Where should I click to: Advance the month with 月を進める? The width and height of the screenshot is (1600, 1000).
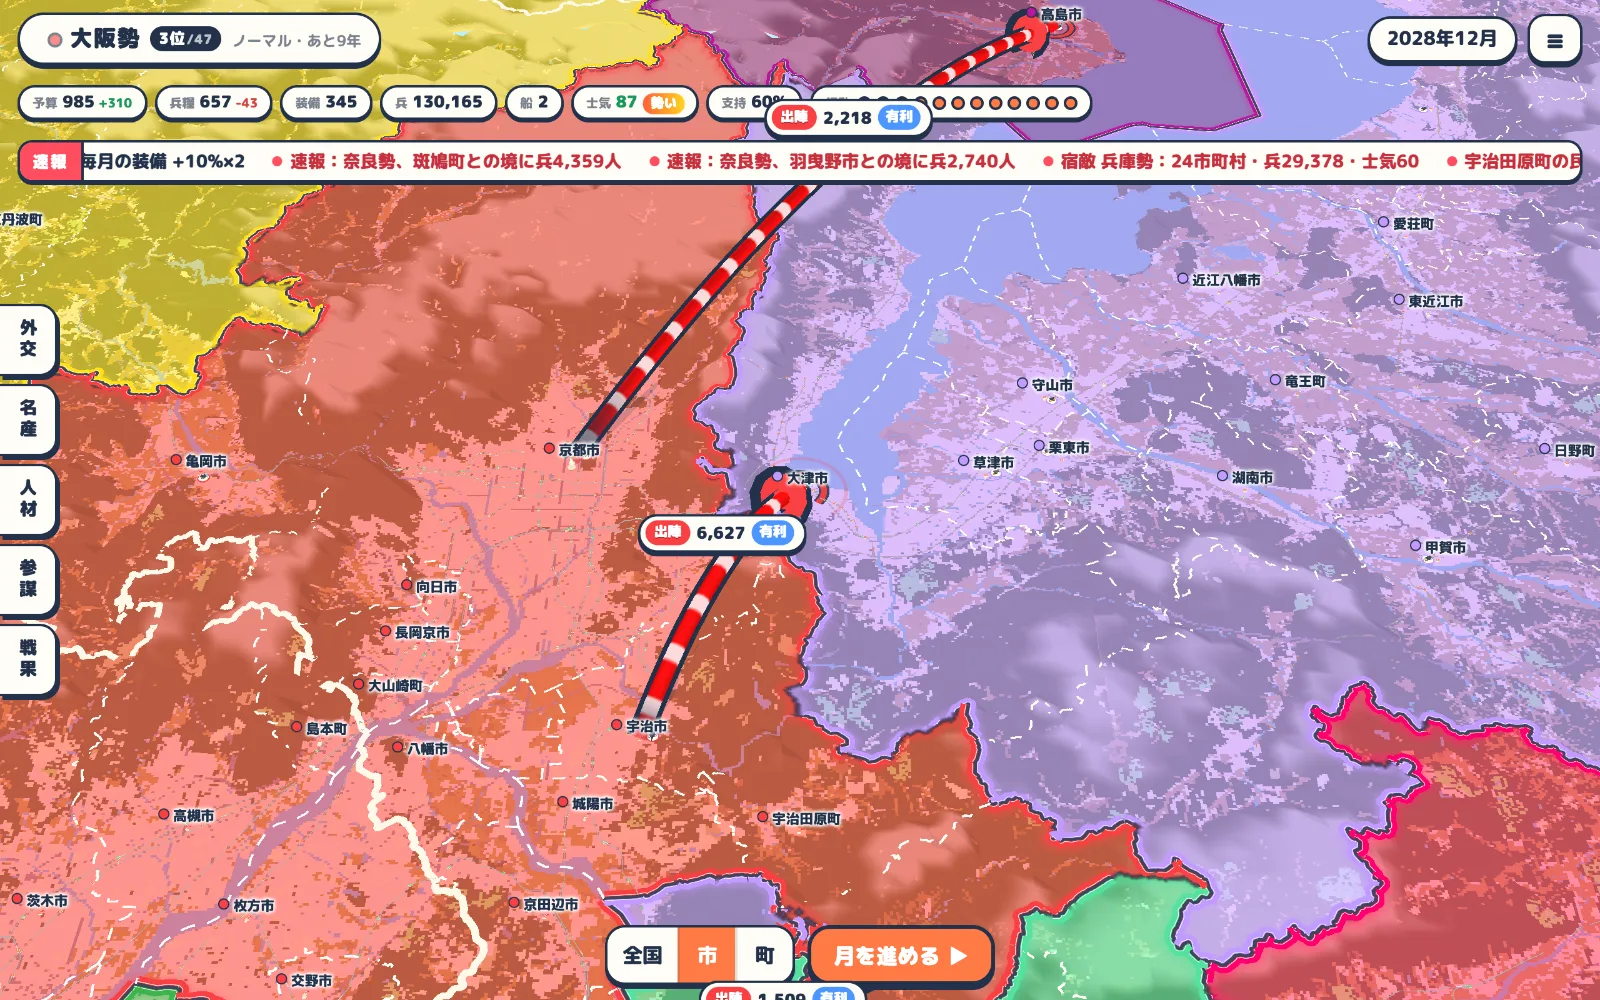tap(901, 956)
